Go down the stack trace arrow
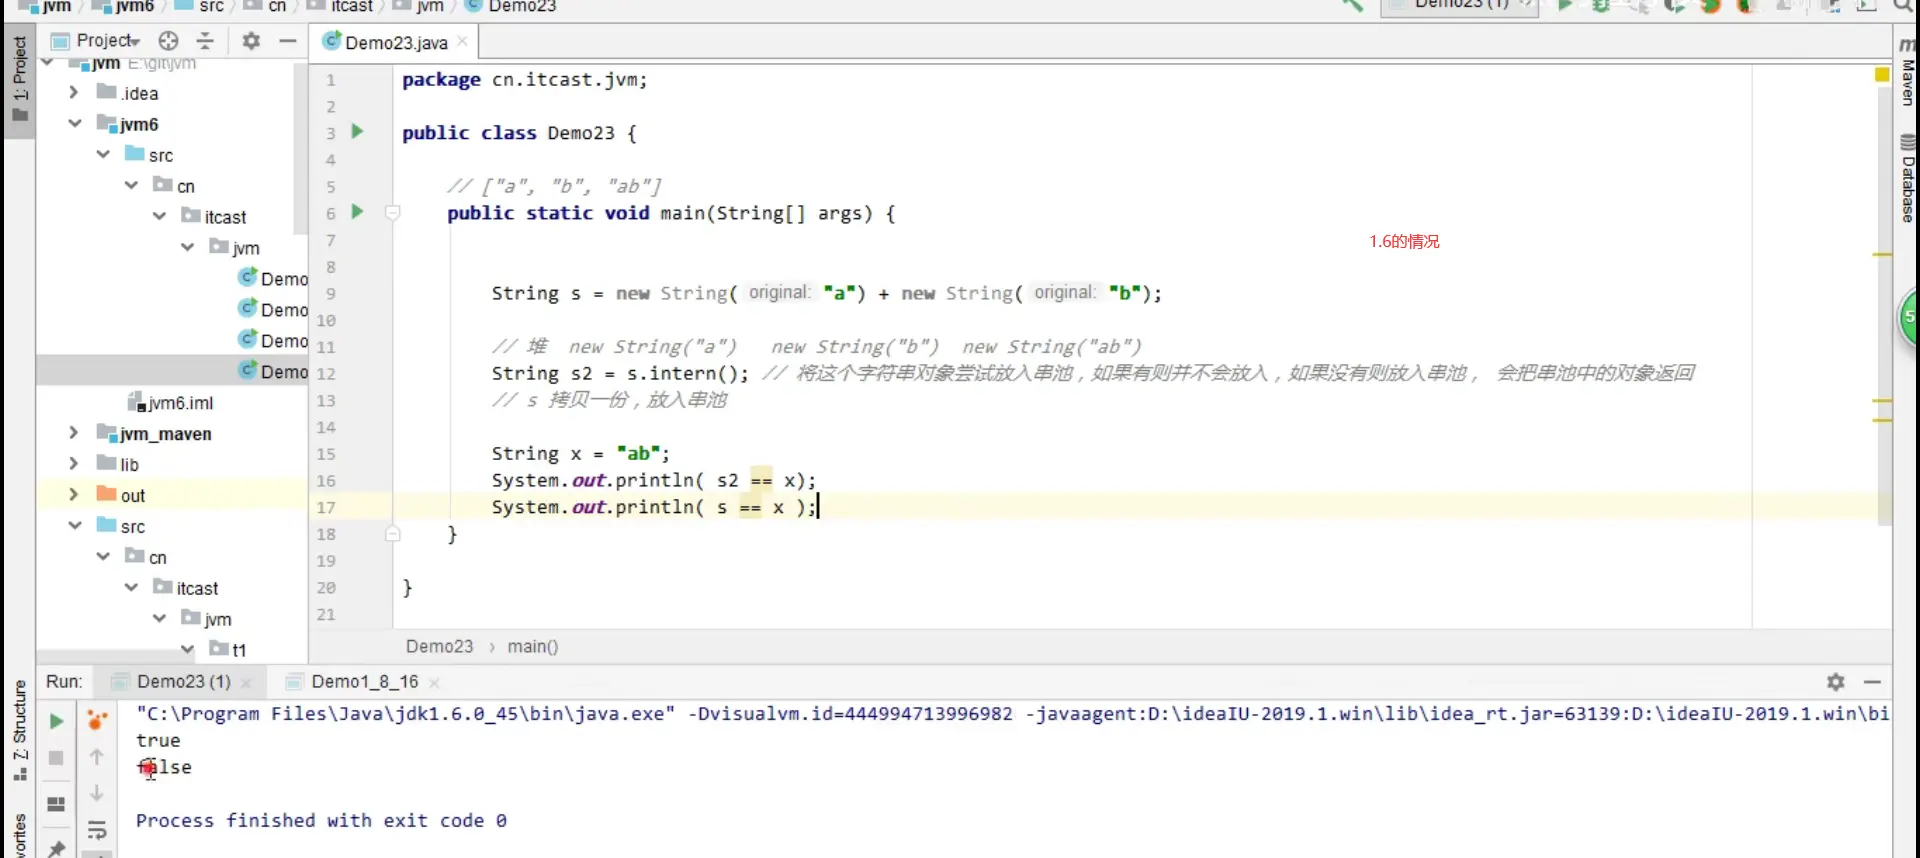 97,793
